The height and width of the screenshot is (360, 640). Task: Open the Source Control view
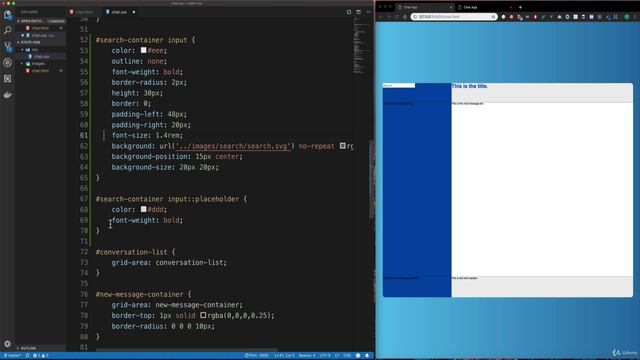(7, 46)
